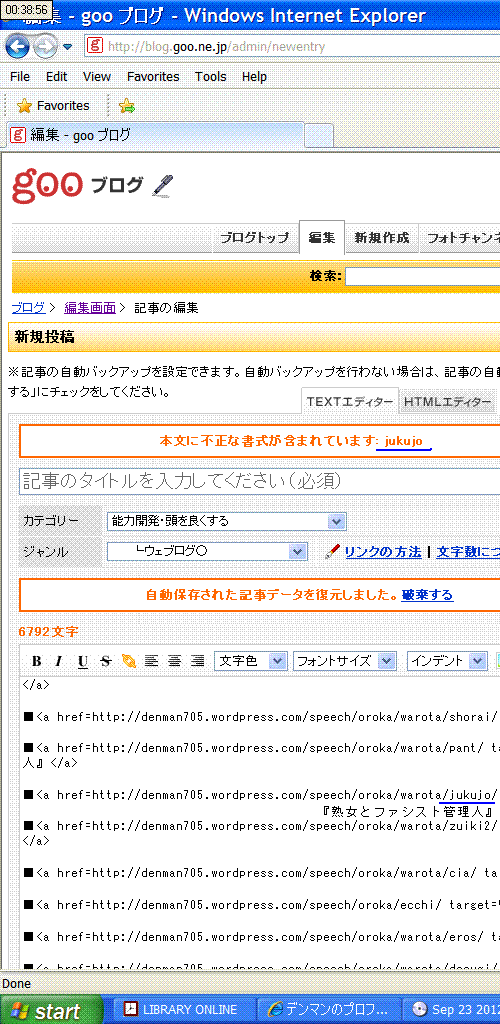Open the リンクの方法 help link
This screenshot has width=500, height=1024.
click(x=383, y=552)
